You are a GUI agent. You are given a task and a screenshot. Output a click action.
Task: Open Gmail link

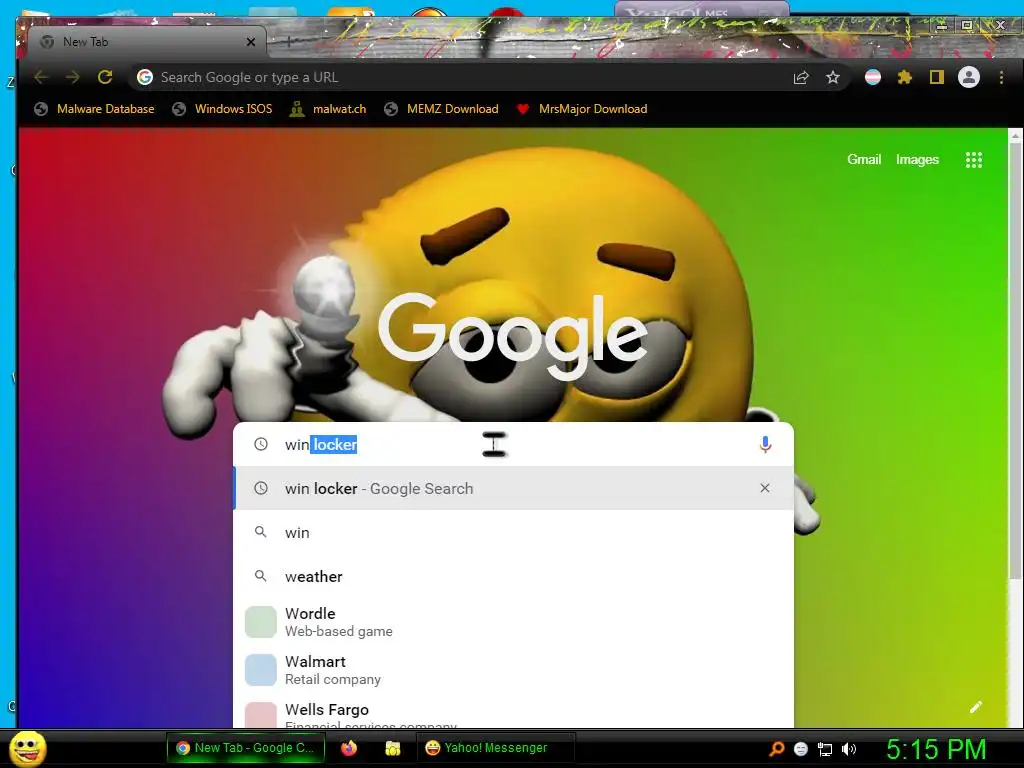pyautogui.click(x=864, y=159)
